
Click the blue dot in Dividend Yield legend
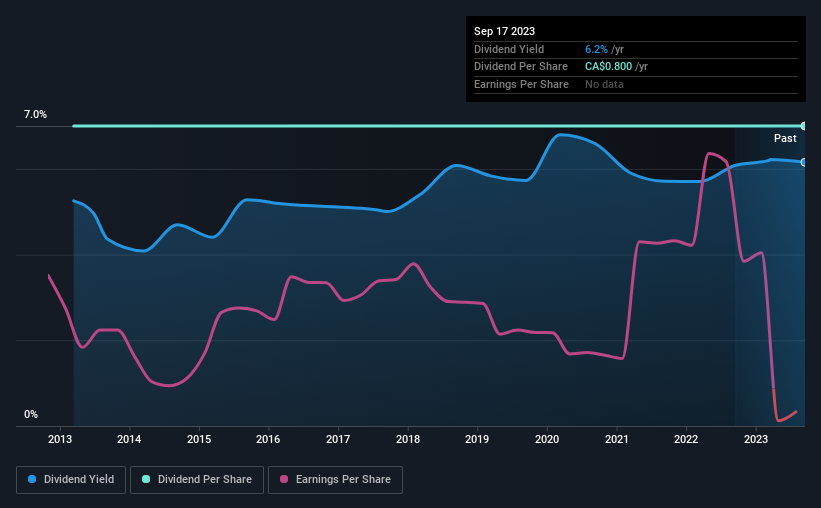pos(33,480)
